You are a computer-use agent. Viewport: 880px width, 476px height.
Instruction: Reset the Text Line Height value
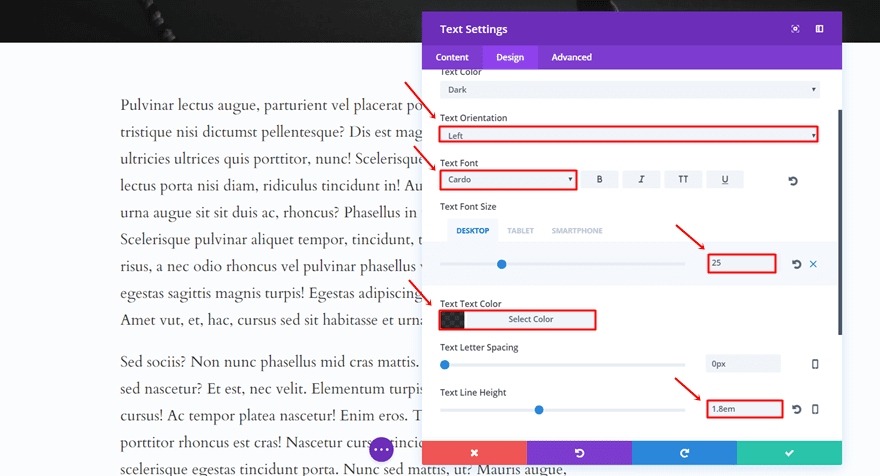(797, 409)
